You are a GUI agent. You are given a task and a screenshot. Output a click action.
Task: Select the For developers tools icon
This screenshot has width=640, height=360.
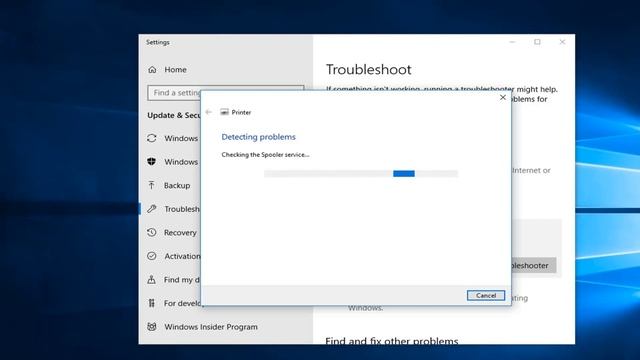(x=151, y=303)
